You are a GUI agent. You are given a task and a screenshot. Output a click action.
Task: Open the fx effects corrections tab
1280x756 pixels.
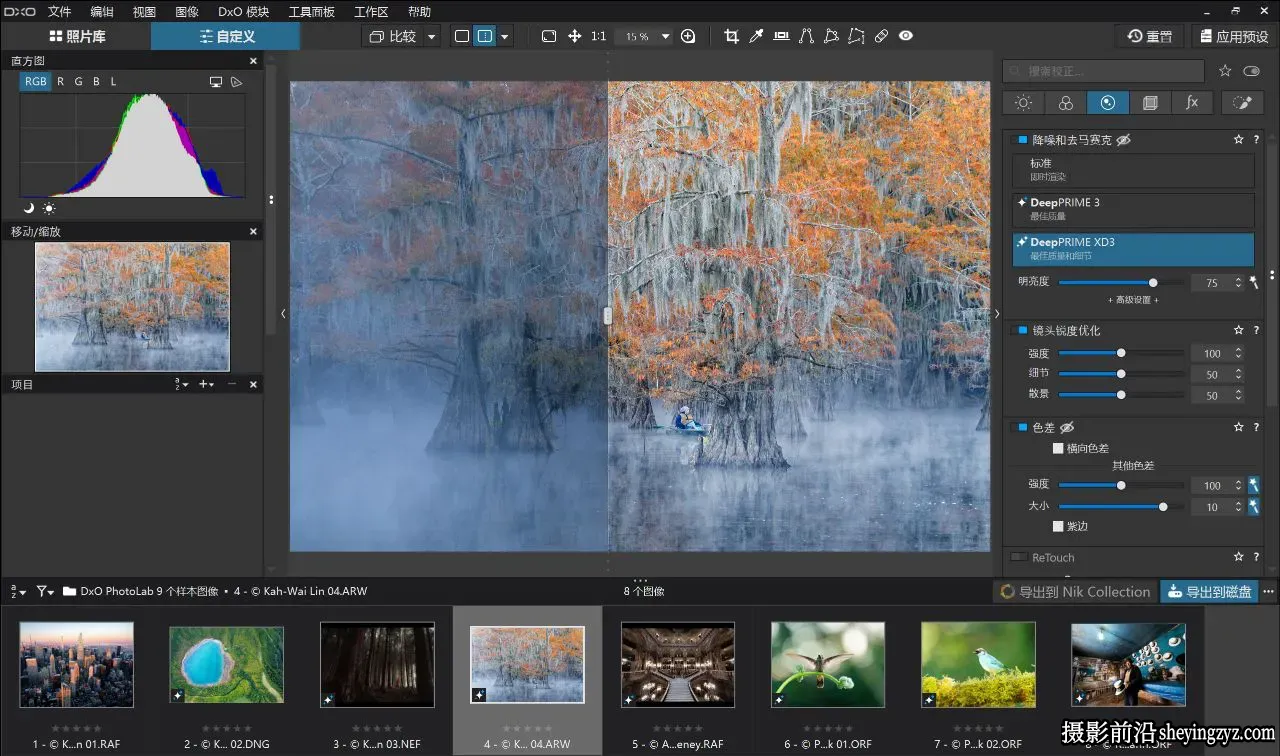pos(1192,103)
